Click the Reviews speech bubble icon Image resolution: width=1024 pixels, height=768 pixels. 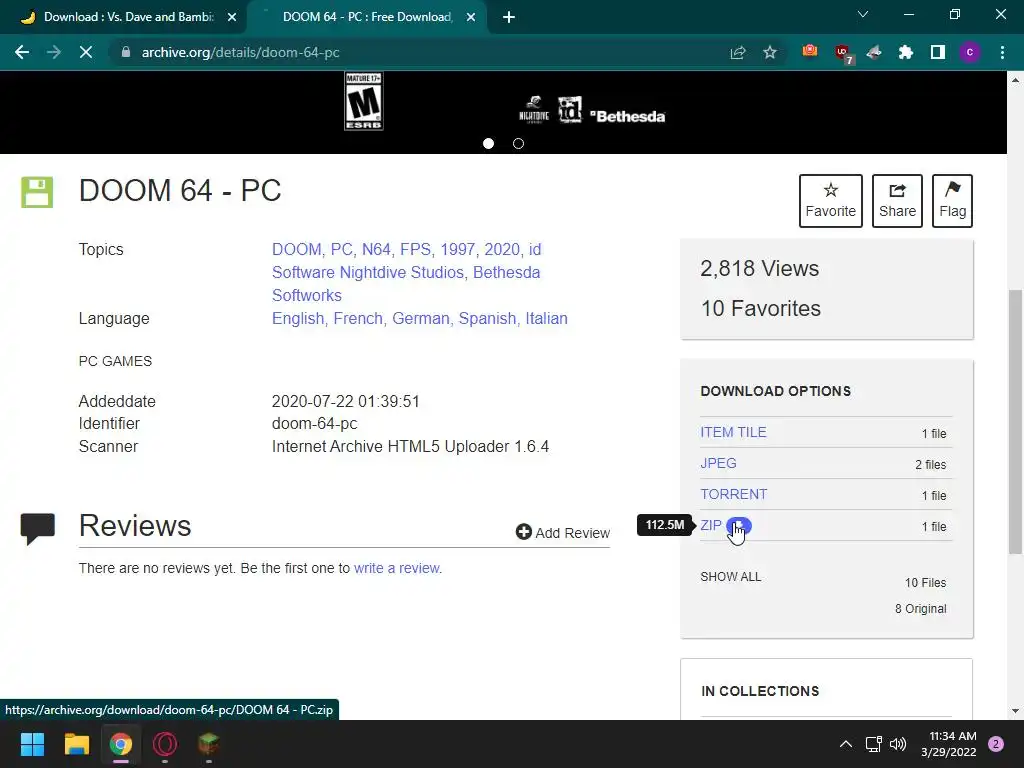(38, 528)
